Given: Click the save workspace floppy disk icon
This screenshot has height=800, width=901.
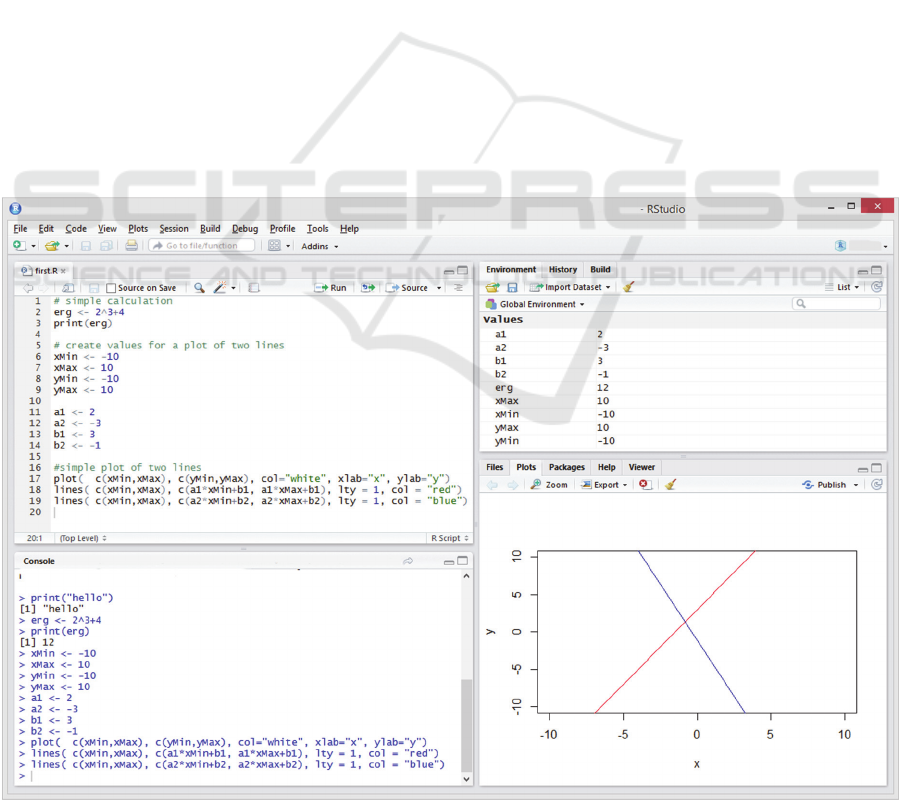Looking at the screenshot, I should 512,287.
